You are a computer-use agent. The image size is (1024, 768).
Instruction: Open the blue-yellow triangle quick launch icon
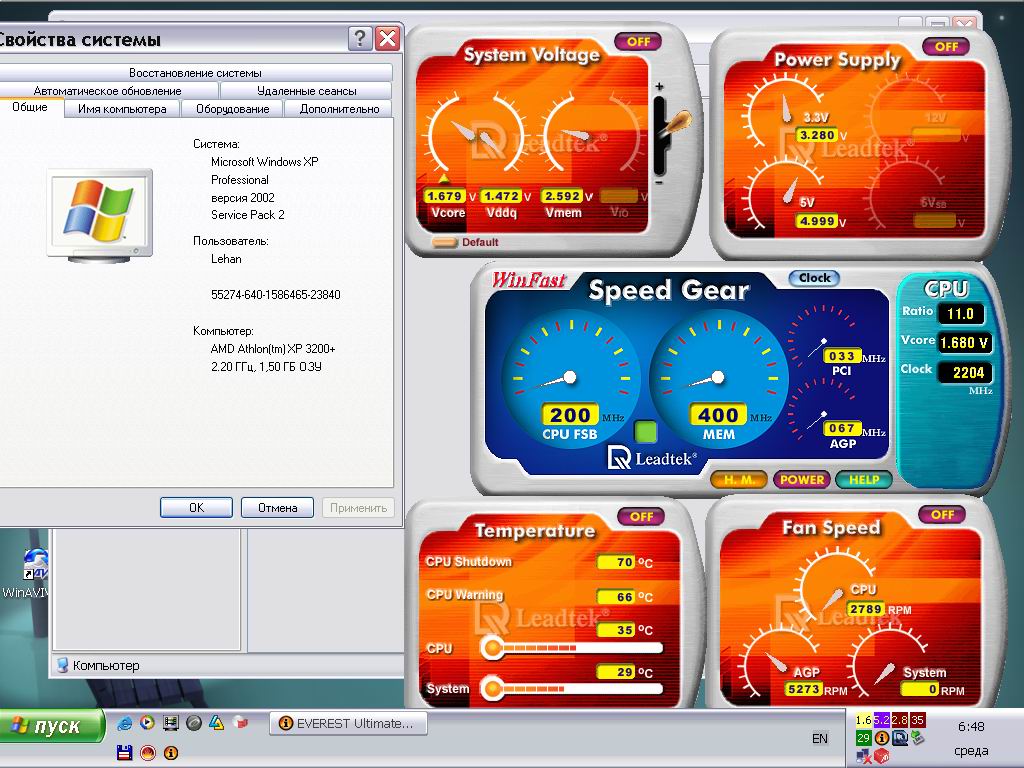pyautogui.click(x=216, y=723)
